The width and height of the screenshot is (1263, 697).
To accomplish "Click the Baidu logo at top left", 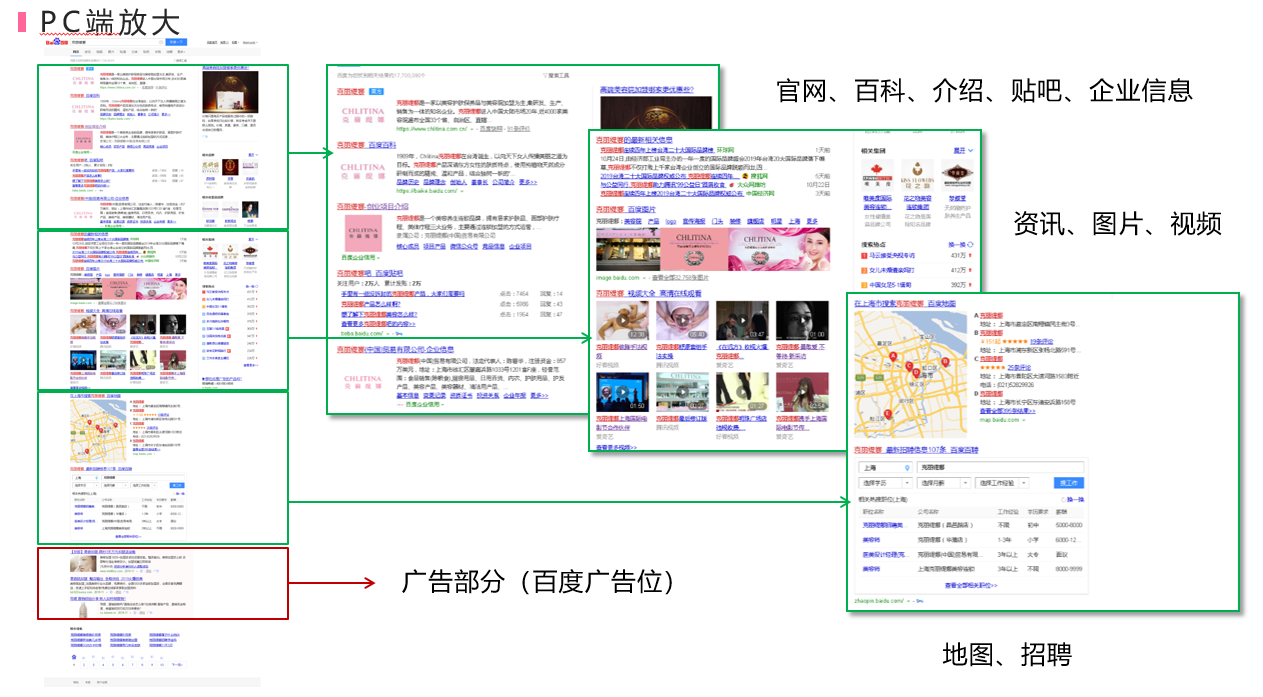I will coord(55,42).
